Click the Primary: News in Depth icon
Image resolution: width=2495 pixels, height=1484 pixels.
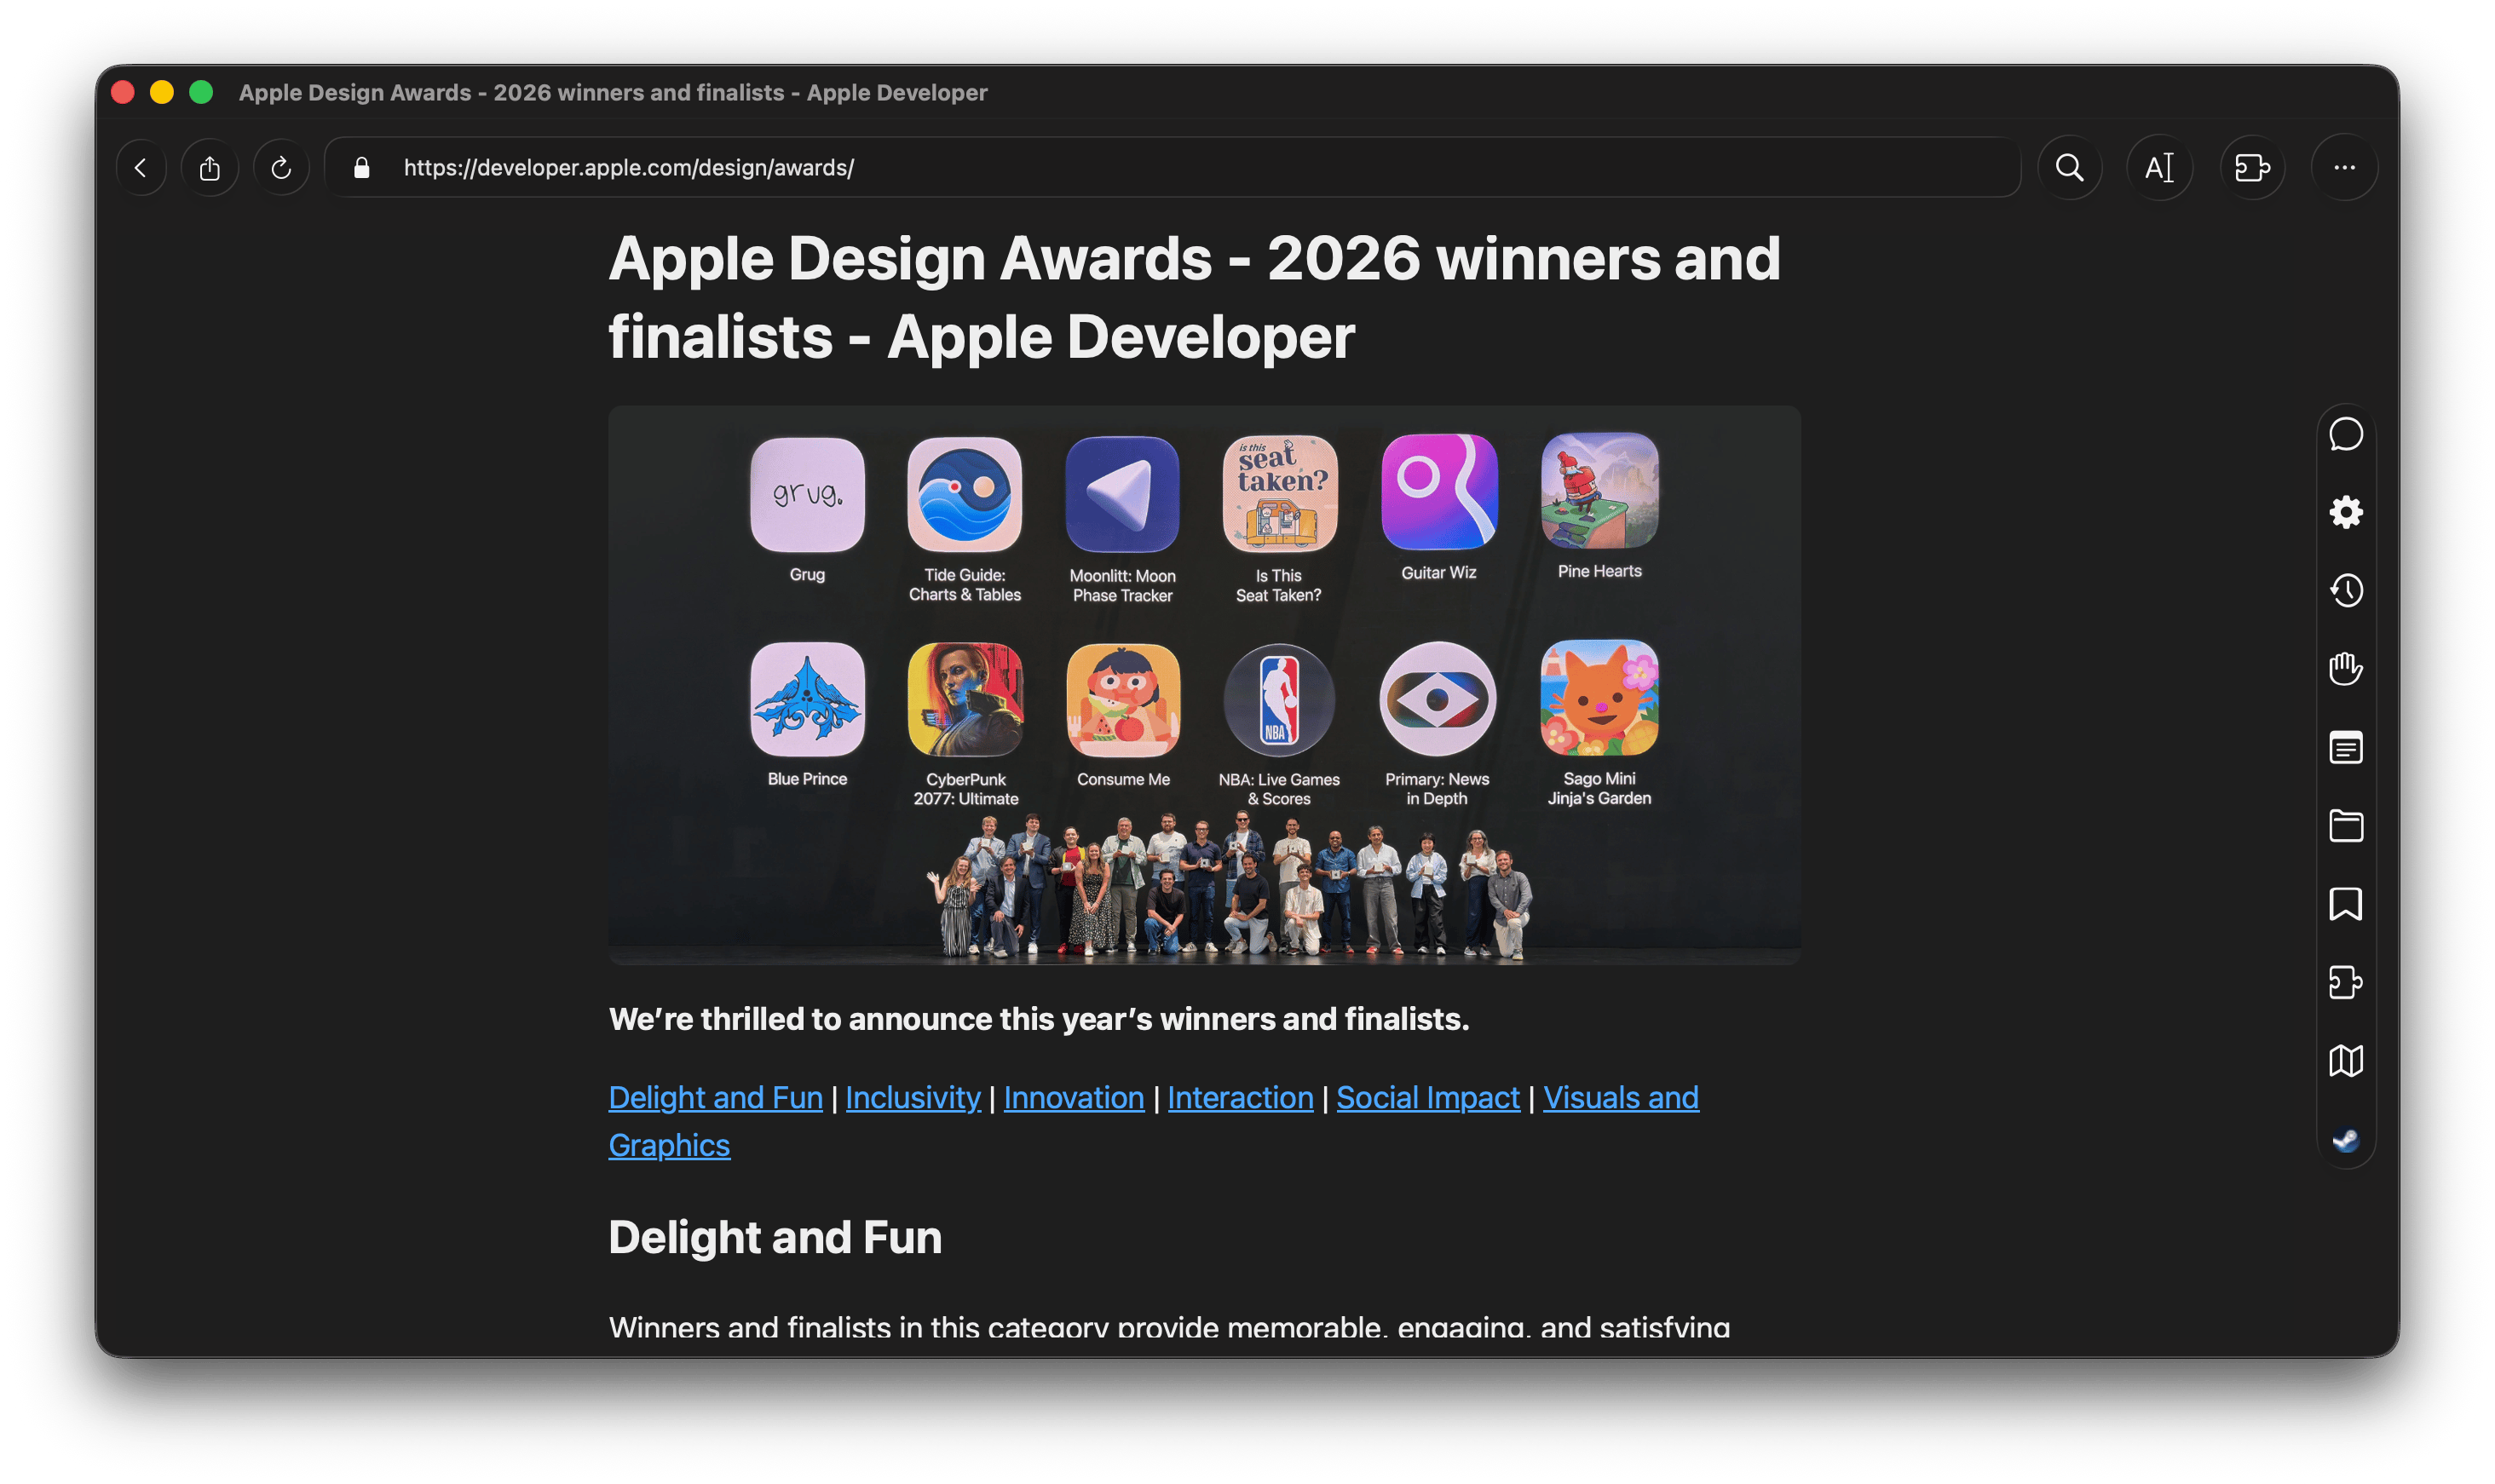[1437, 699]
